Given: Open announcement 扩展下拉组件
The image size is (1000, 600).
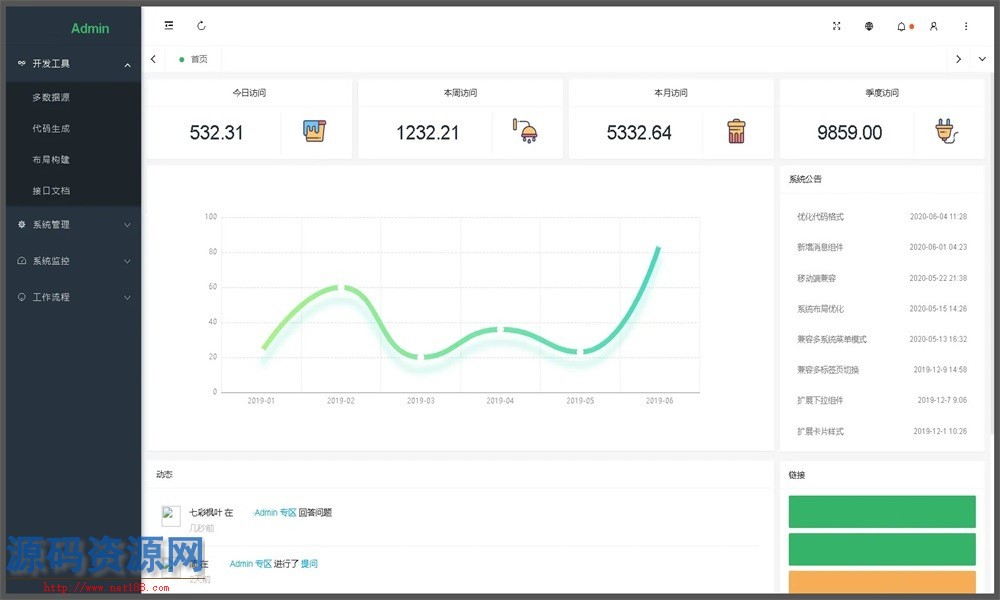Looking at the screenshot, I should tap(820, 400).
